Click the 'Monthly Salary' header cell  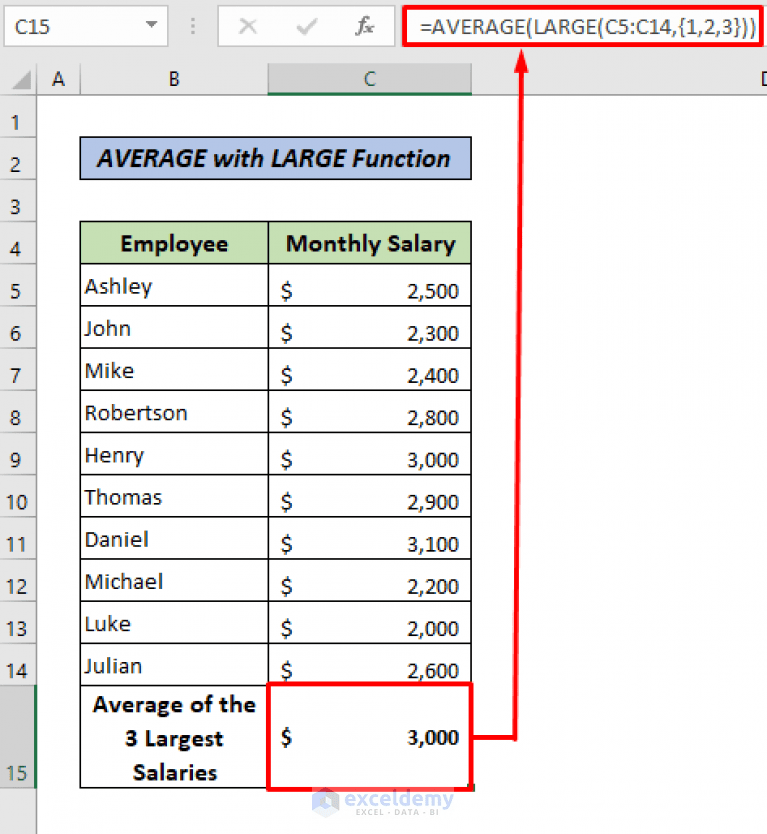(370, 243)
